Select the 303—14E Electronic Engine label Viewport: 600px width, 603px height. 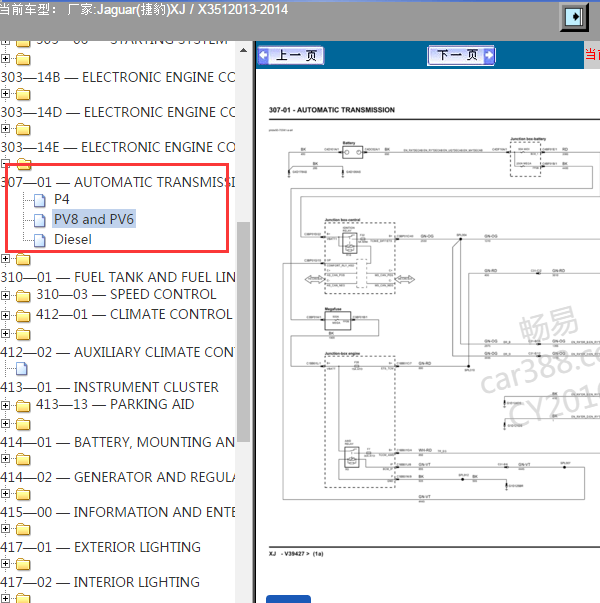118,147
